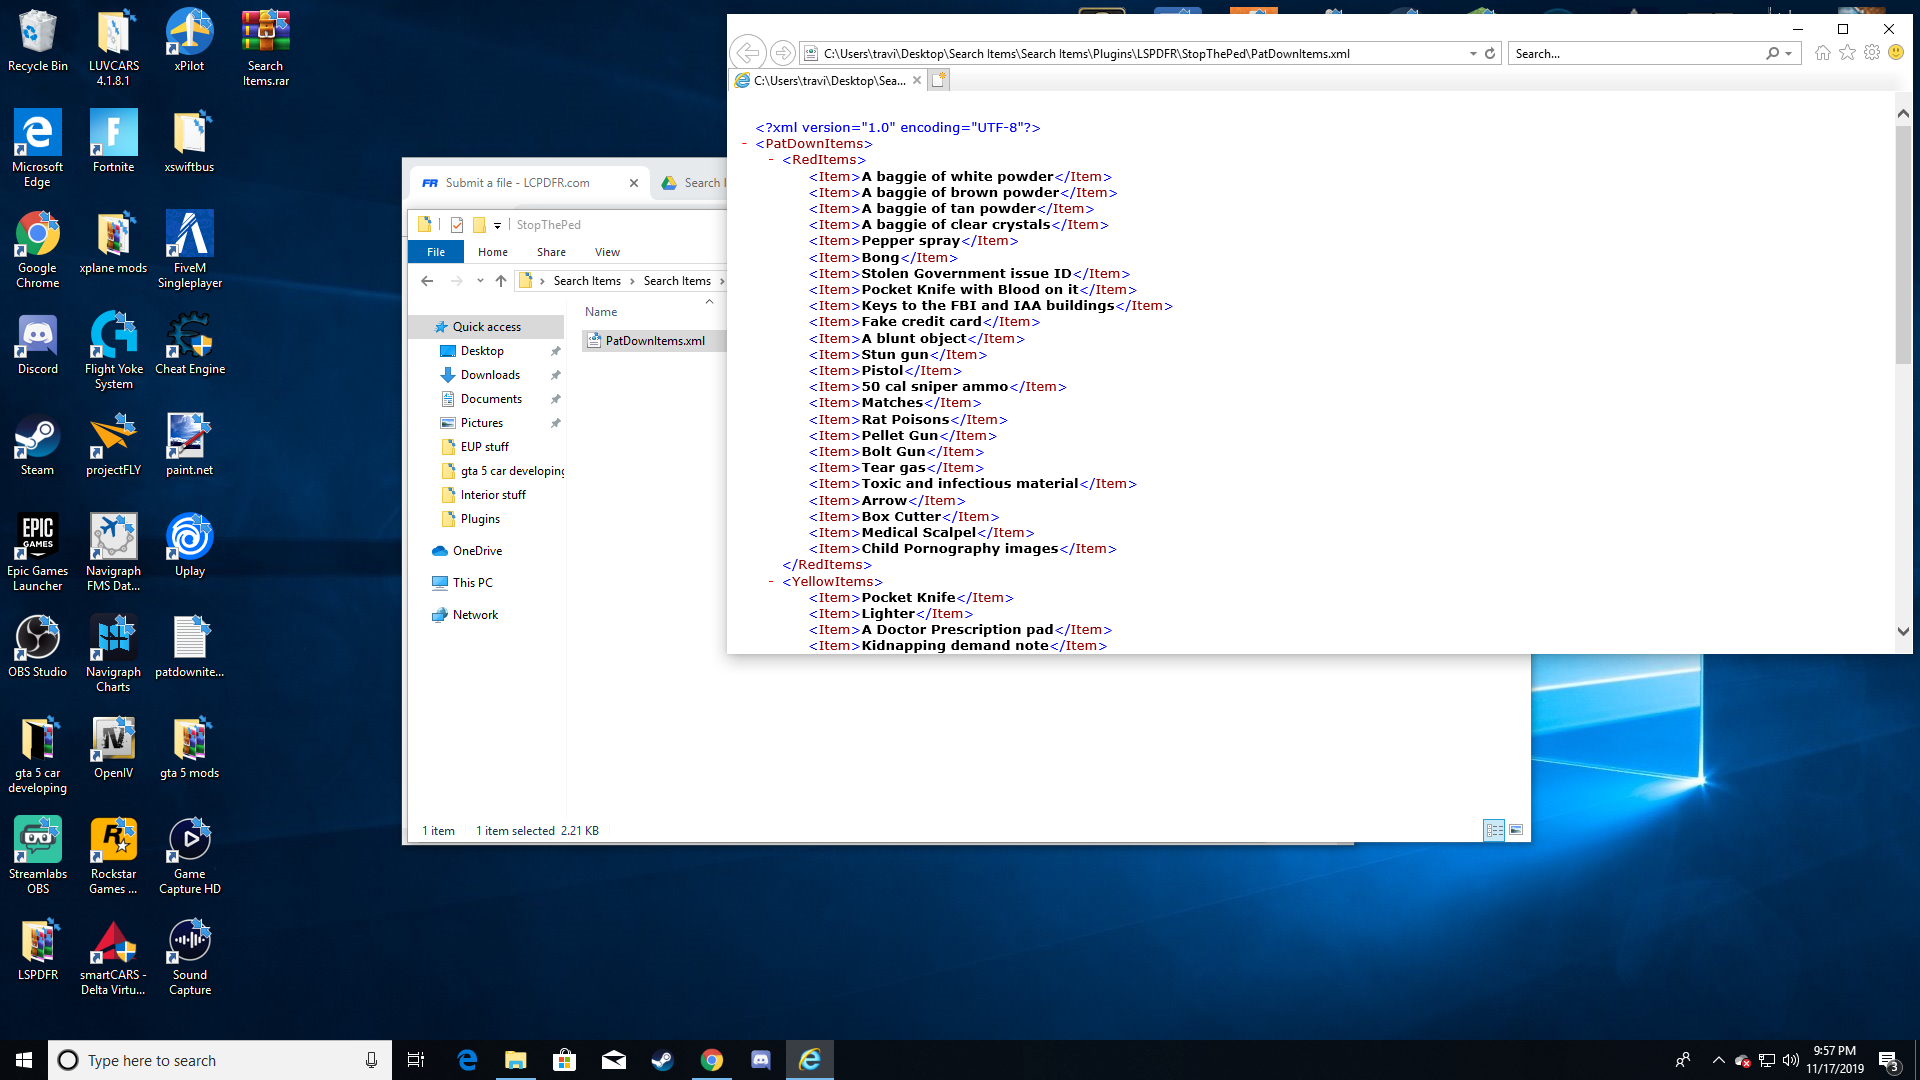Collapse the YellowItems XML node

pyautogui.click(x=771, y=582)
